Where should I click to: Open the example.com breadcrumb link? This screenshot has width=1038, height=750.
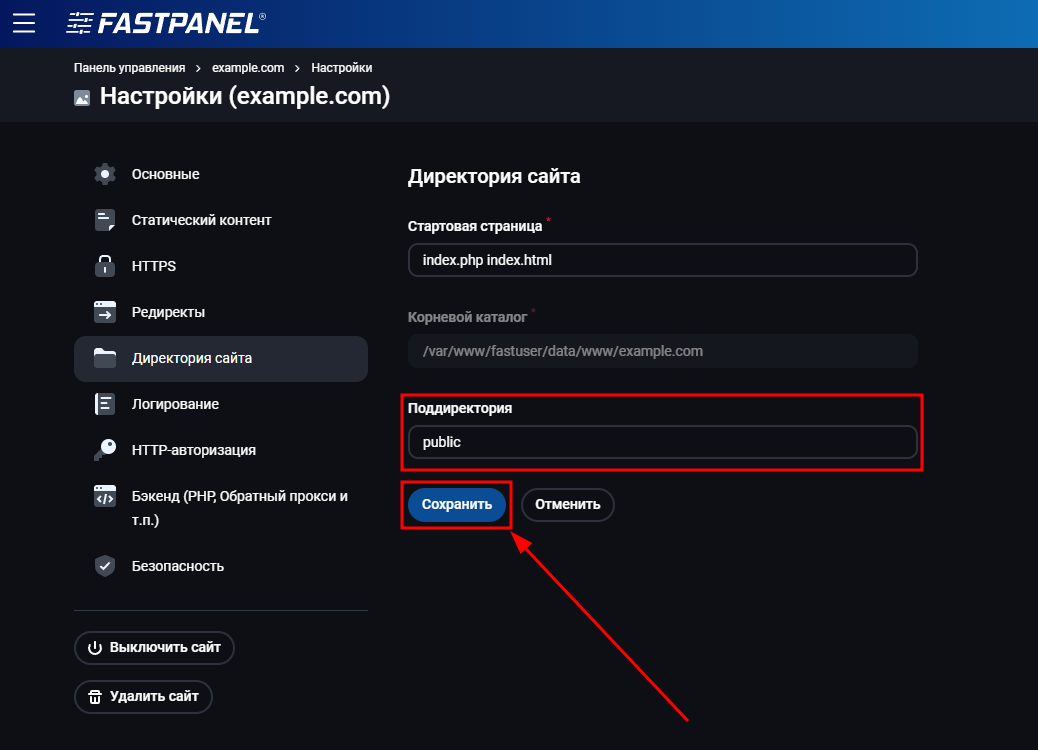248,68
